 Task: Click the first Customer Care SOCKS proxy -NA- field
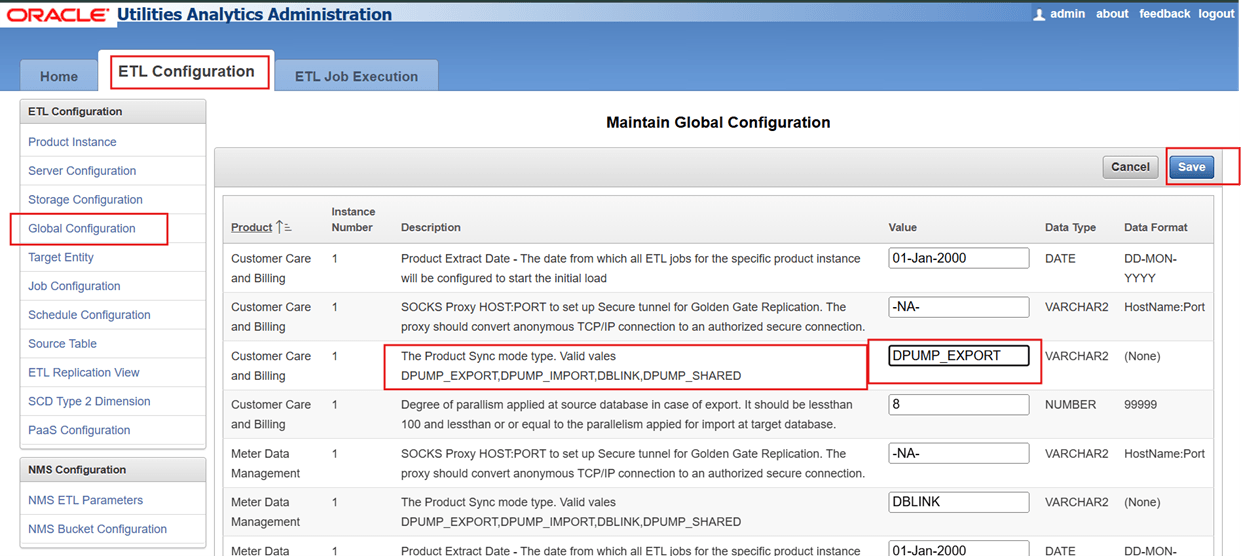click(x=959, y=307)
